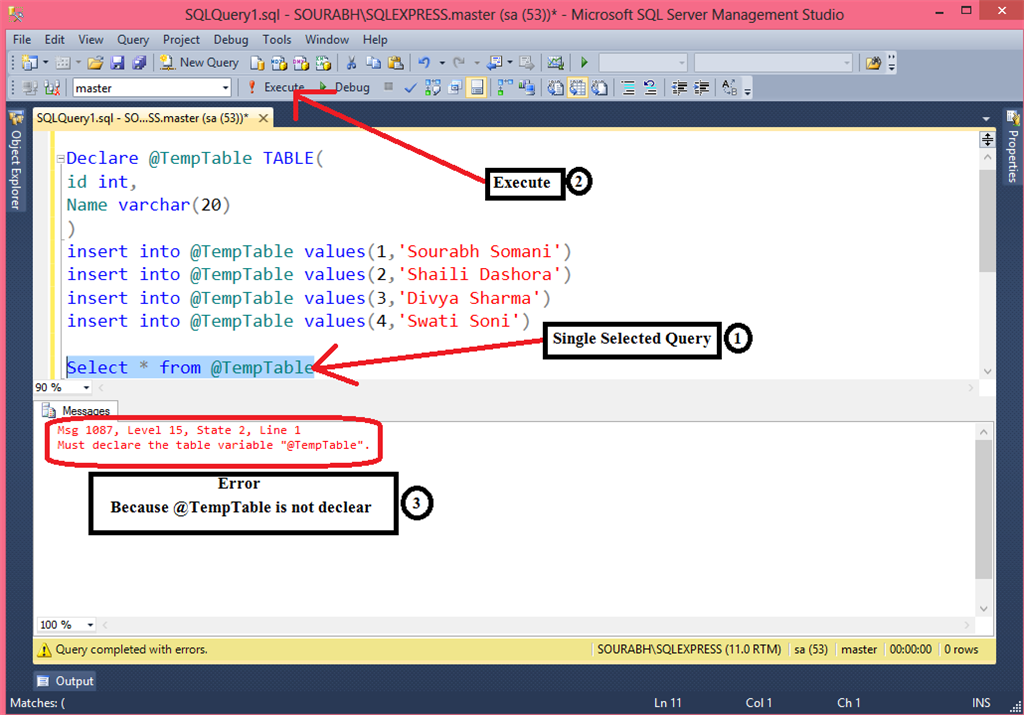This screenshot has width=1024, height=715.
Task: Select the Results to Grid icon
Action: click(x=576, y=87)
